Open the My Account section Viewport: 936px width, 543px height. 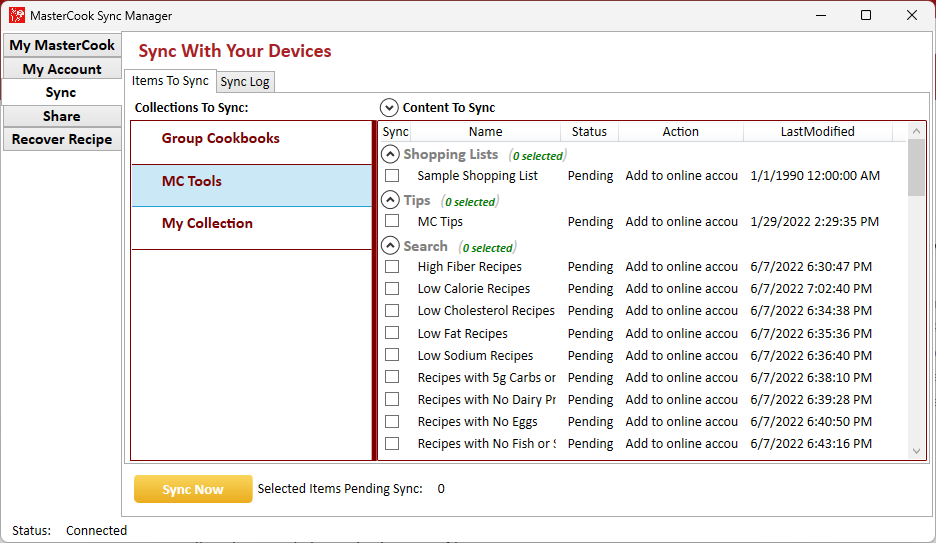62,69
